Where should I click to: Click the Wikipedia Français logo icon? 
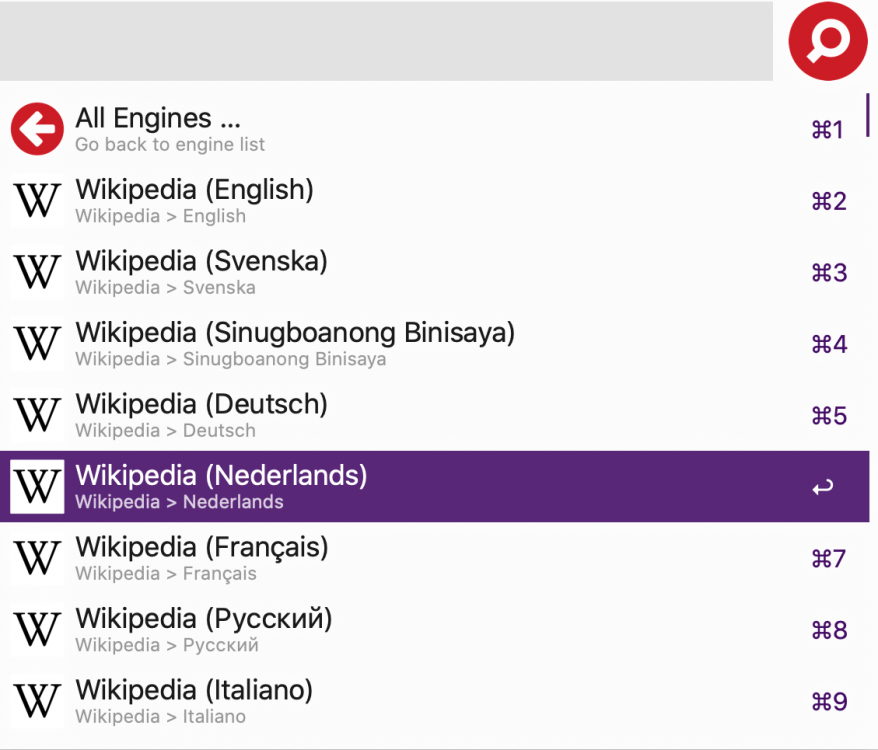37,558
